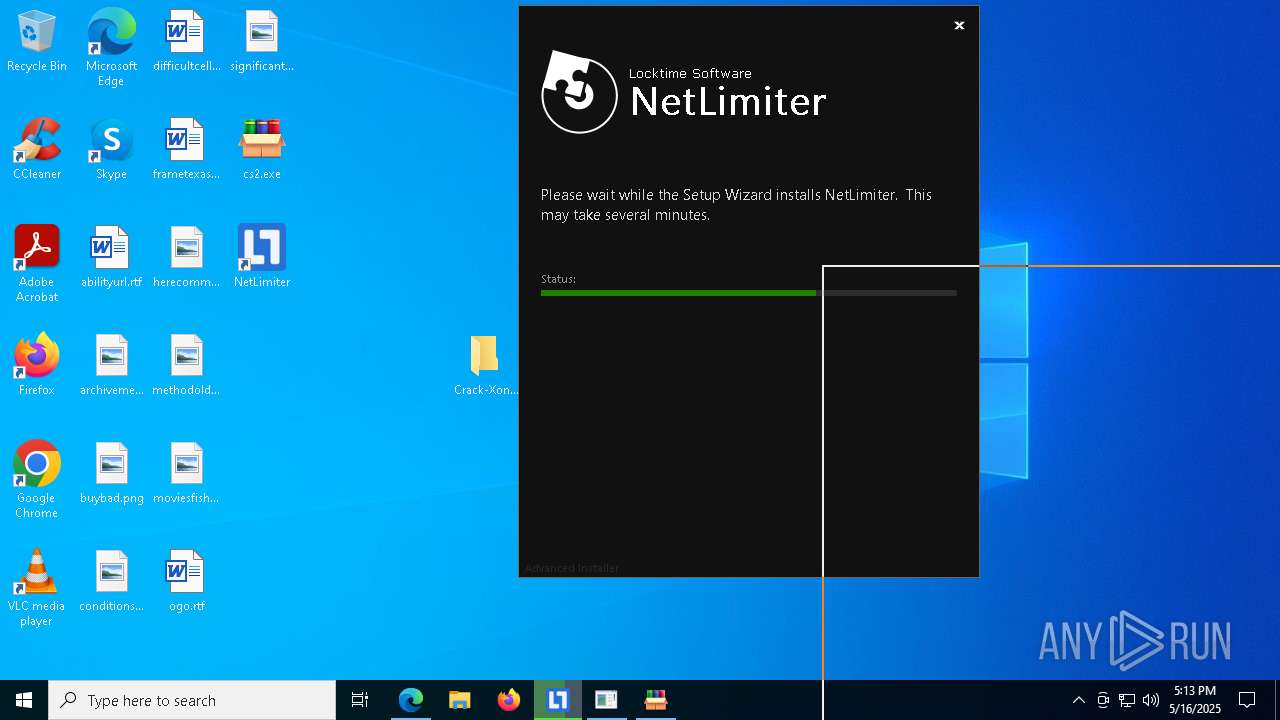Select the moviesfish image file icon
1280x720 pixels.
[x=186, y=474]
